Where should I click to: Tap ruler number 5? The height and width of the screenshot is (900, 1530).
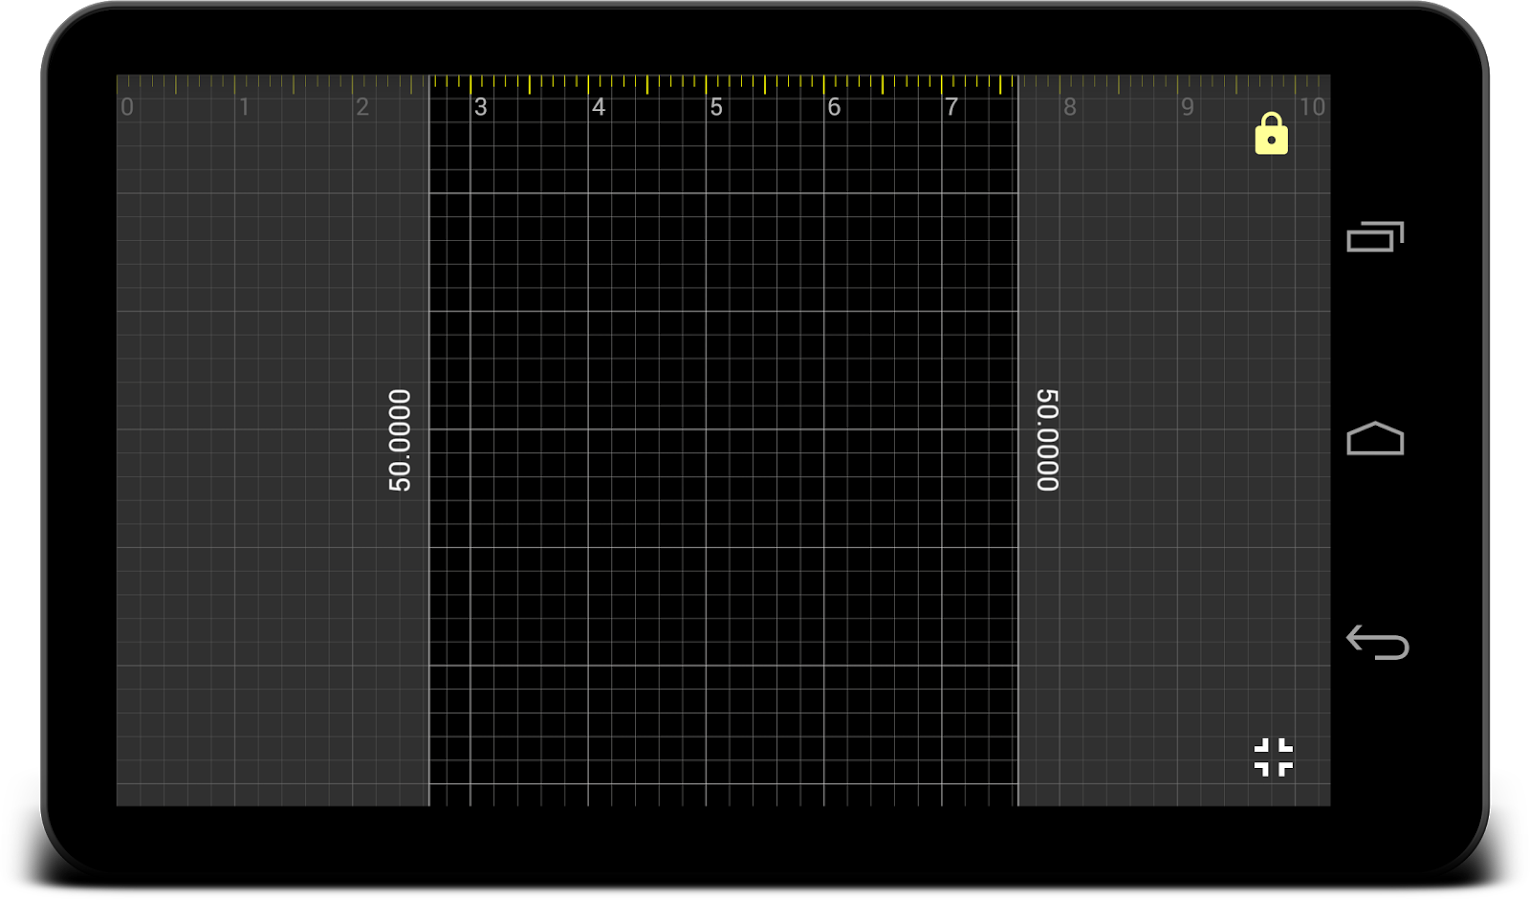[x=716, y=107]
